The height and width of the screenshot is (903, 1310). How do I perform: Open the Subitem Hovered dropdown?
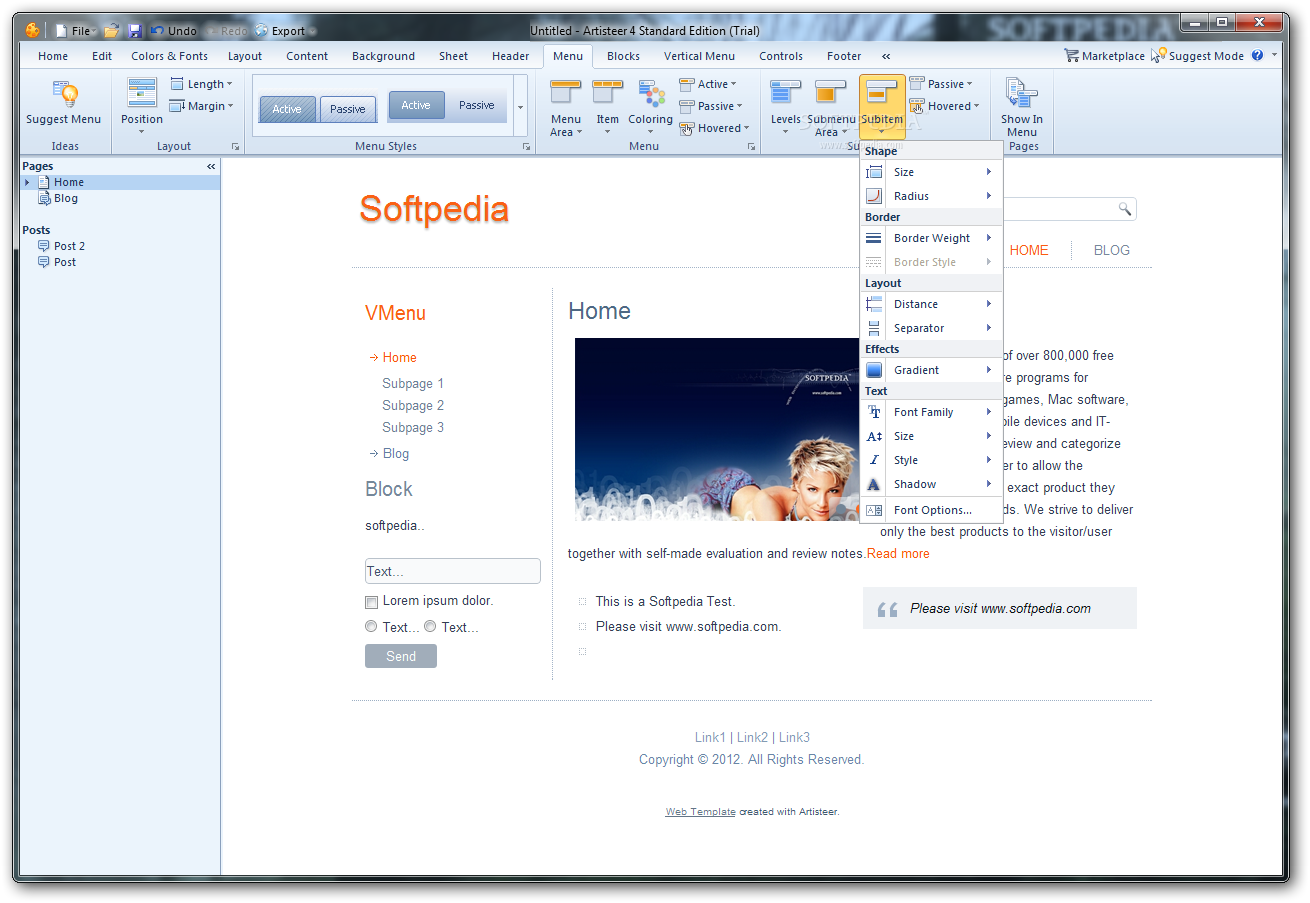[x=945, y=106]
